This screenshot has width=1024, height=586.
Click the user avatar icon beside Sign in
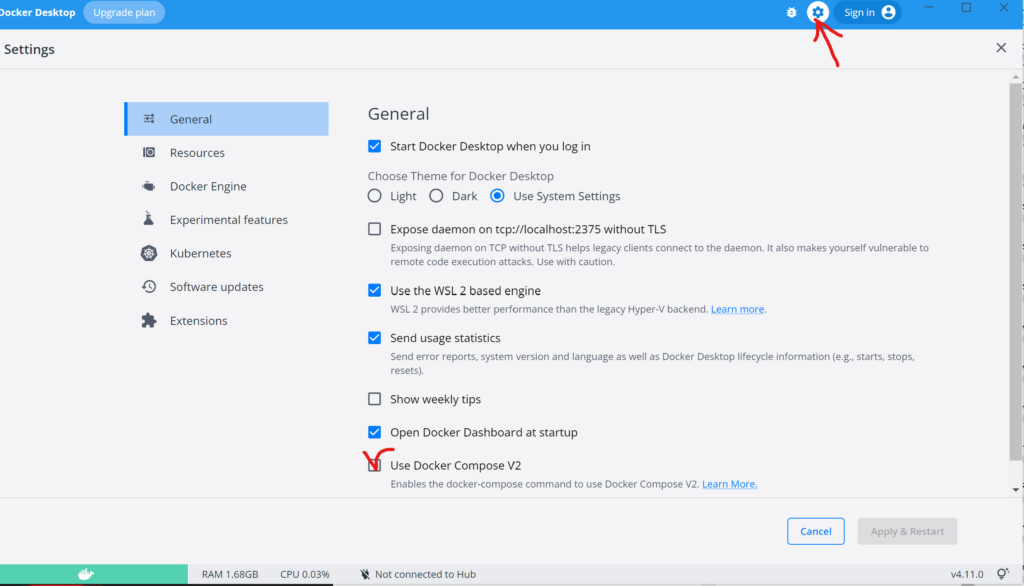[888, 12]
